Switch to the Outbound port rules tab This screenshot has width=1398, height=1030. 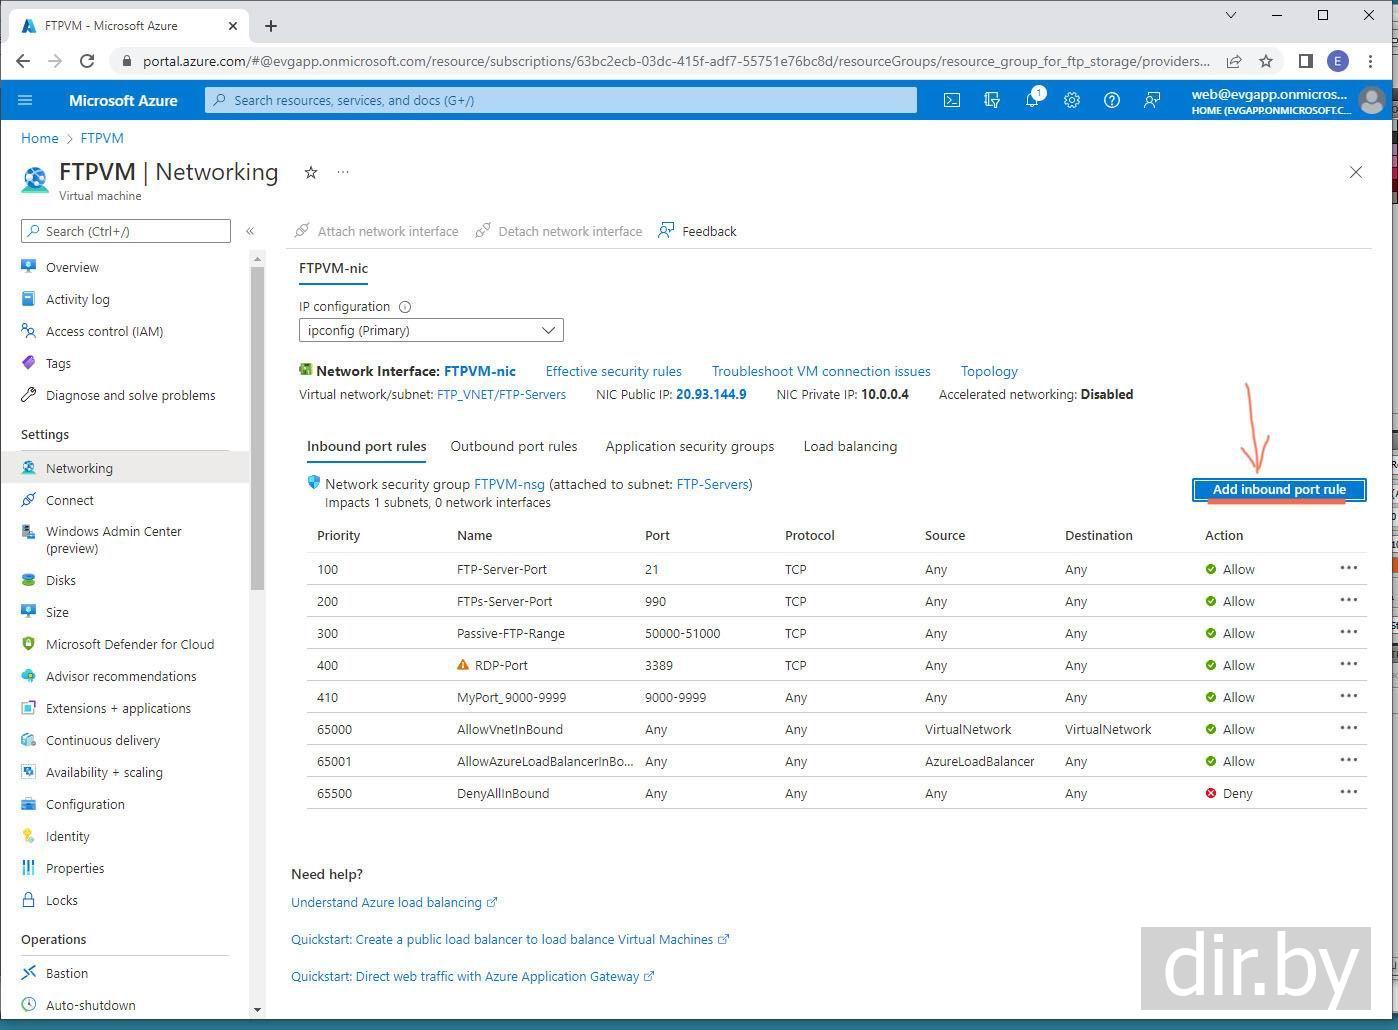click(x=513, y=446)
